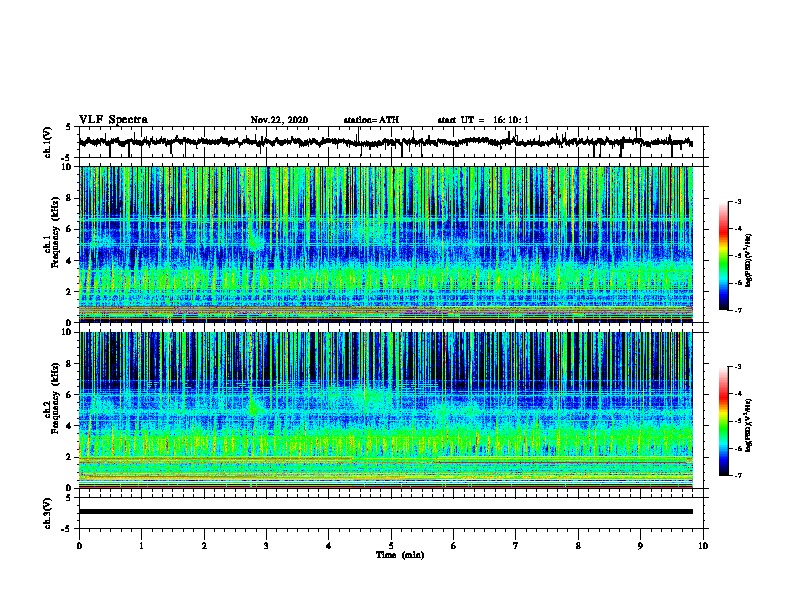
Task: Click the time axis tick label "4"
Action: (x=329, y=546)
